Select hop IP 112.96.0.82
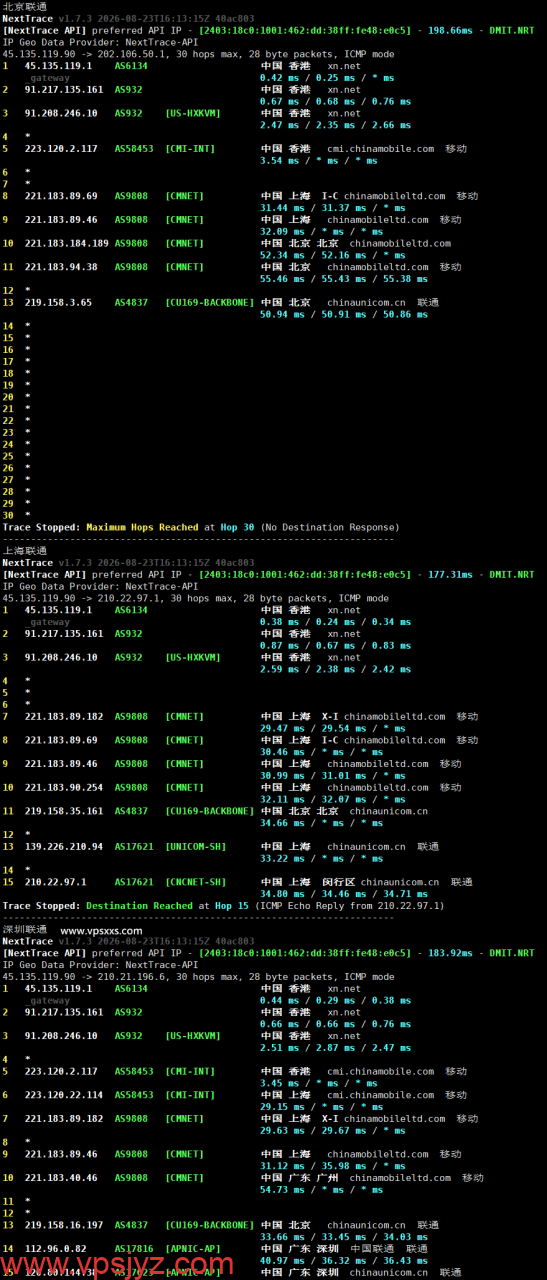Viewport: 547px width, 1280px height. coord(55,1249)
